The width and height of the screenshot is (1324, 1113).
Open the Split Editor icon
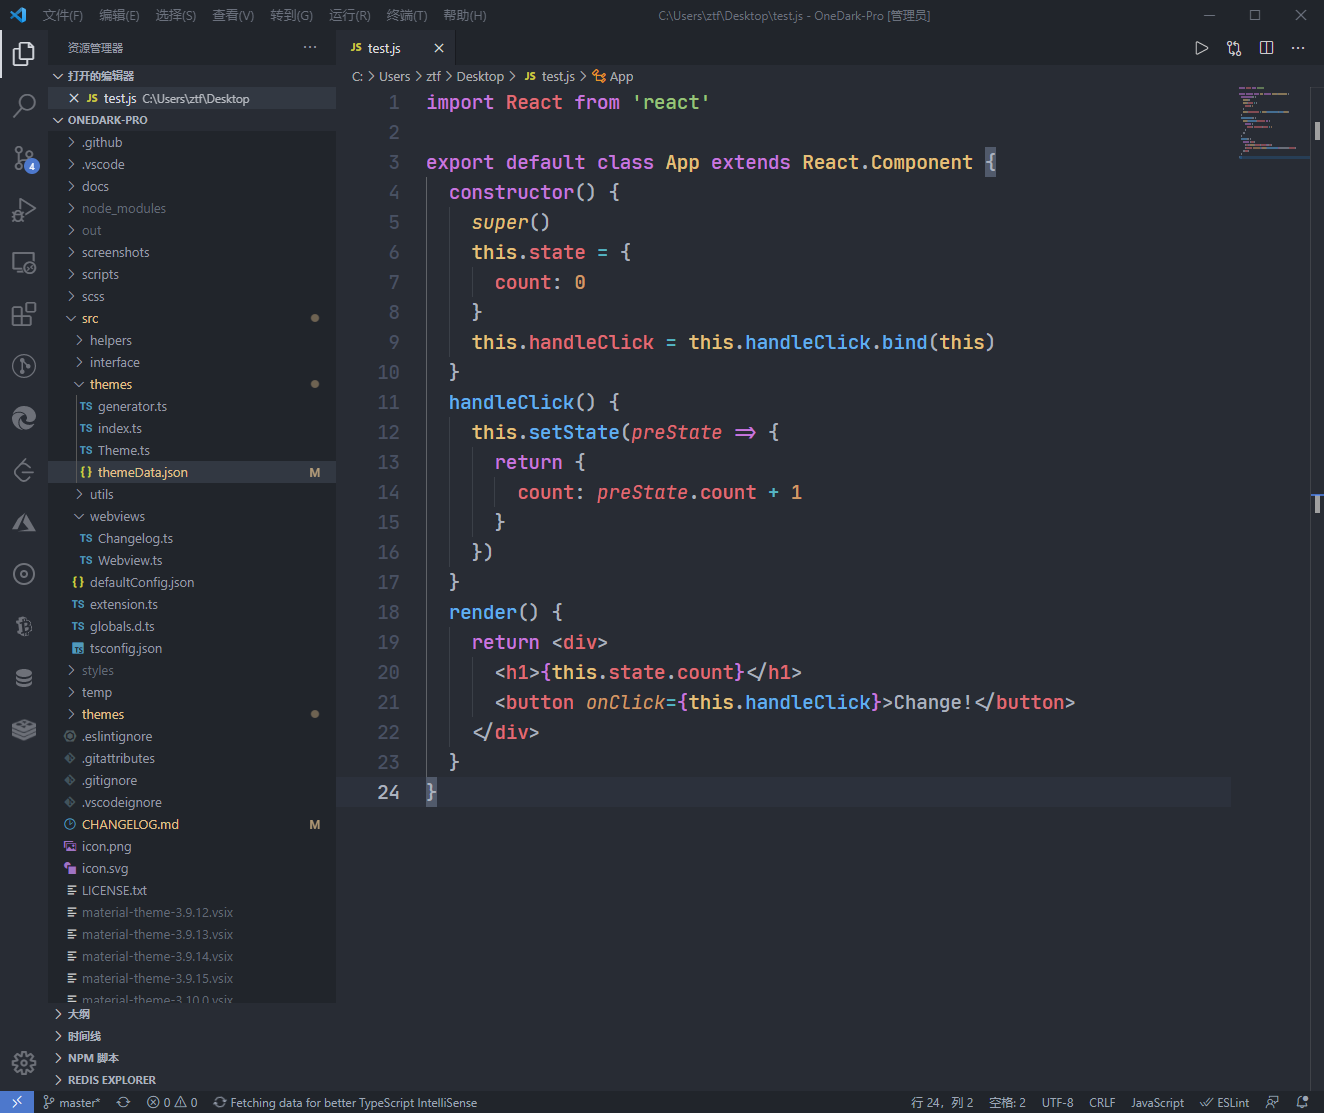pos(1266,47)
